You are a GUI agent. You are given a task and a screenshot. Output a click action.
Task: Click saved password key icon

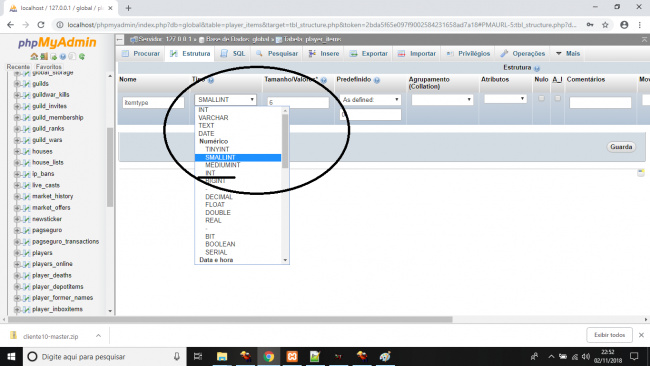(x=589, y=25)
